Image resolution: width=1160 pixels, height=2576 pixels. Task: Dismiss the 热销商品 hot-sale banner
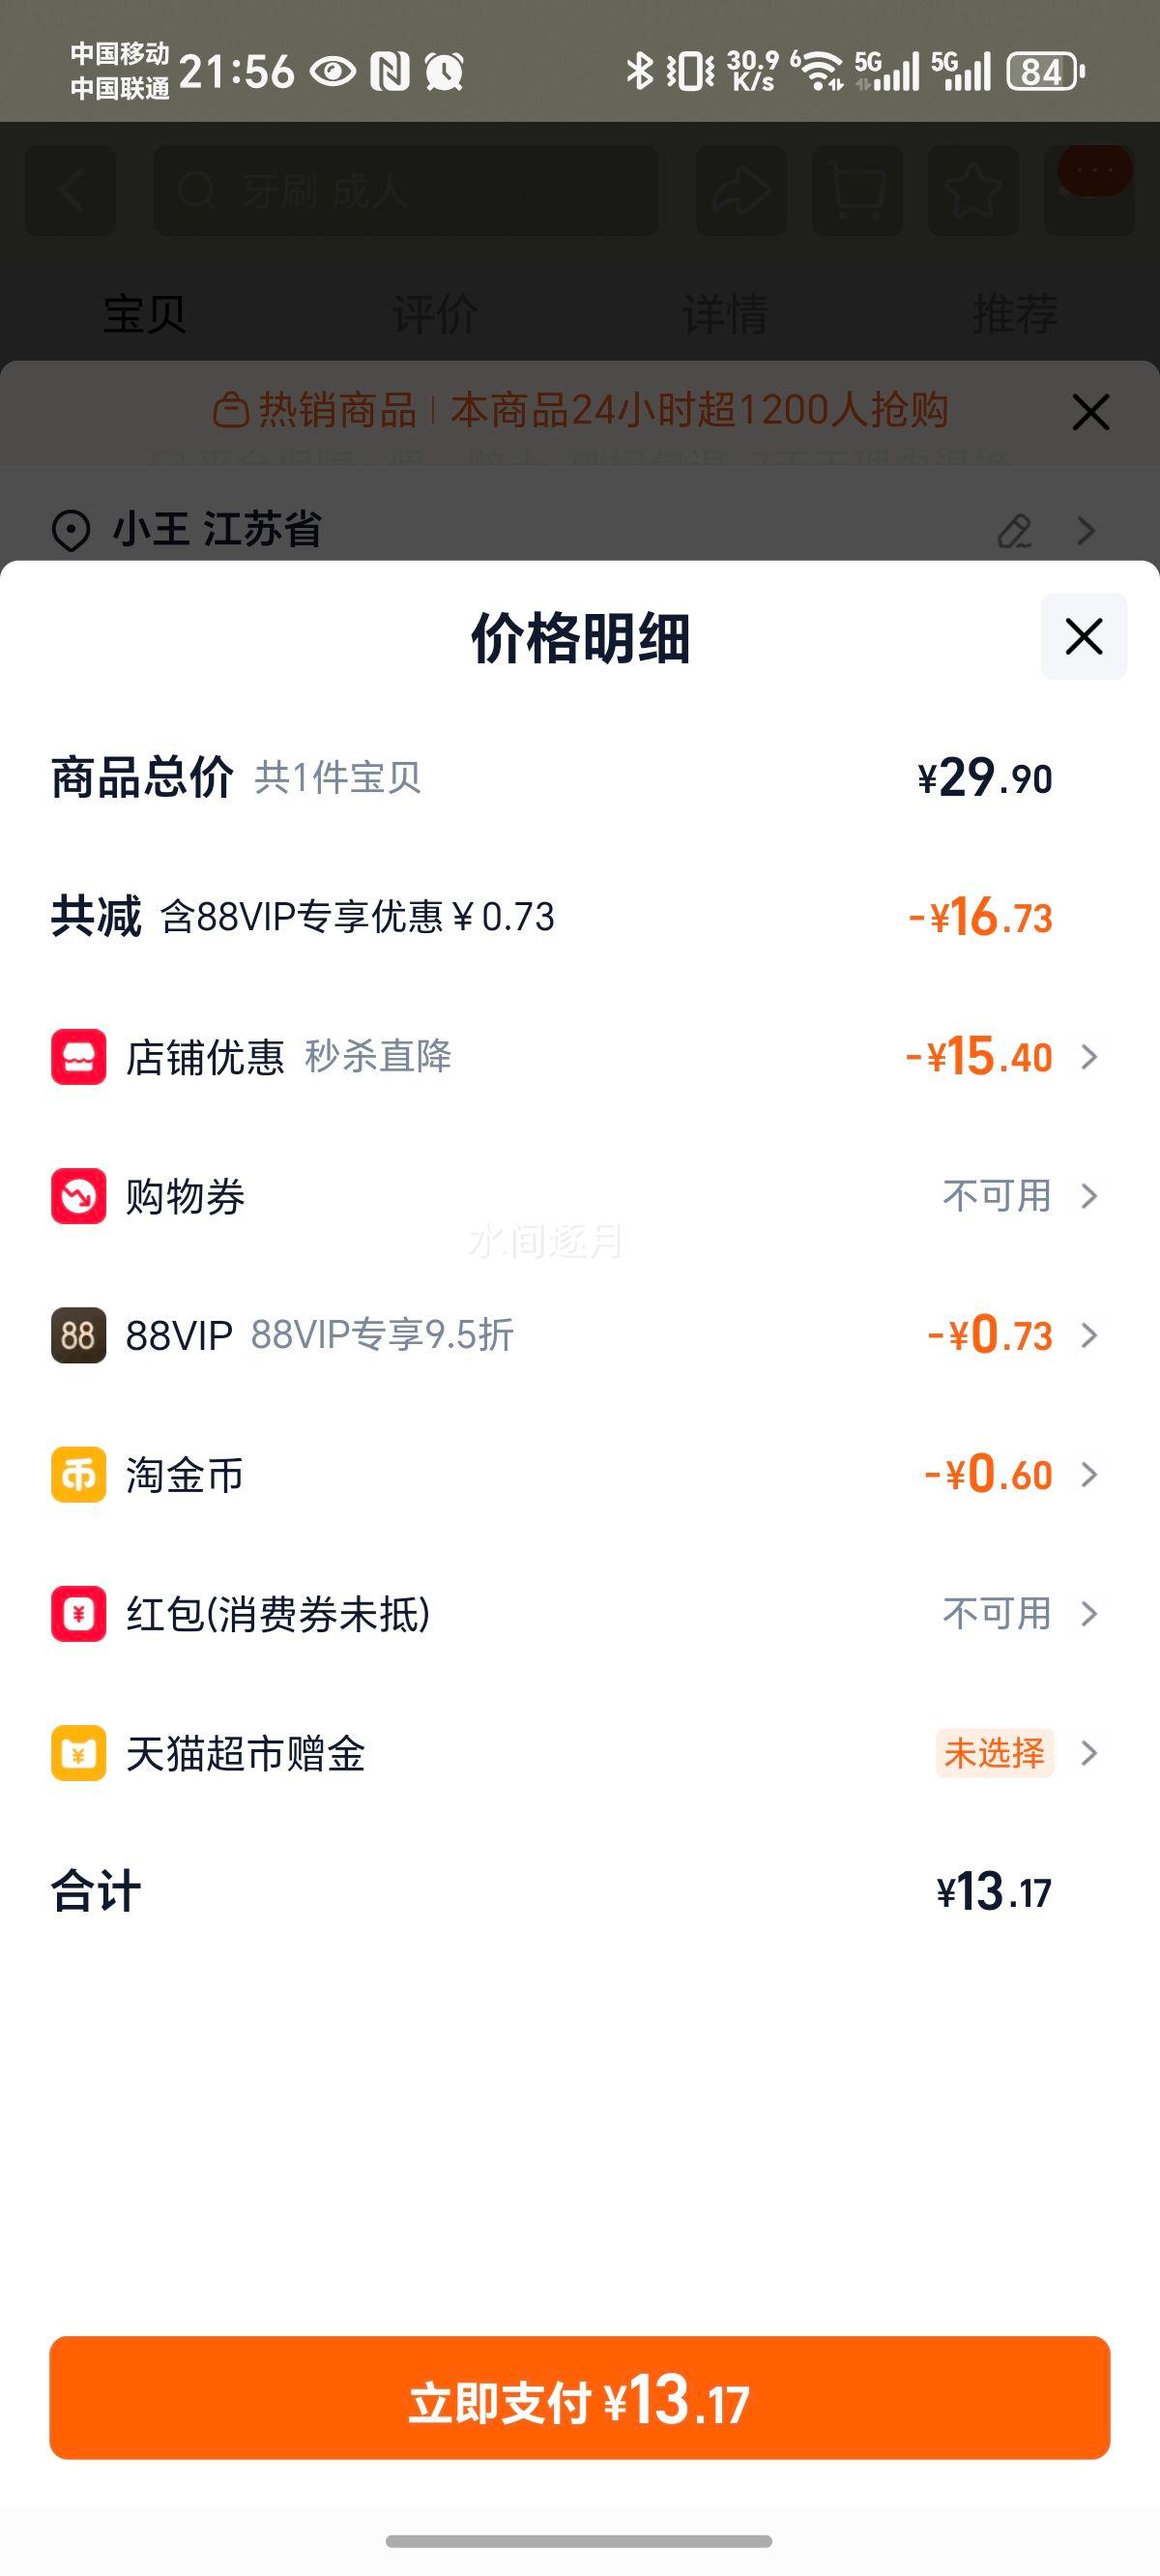[1090, 412]
